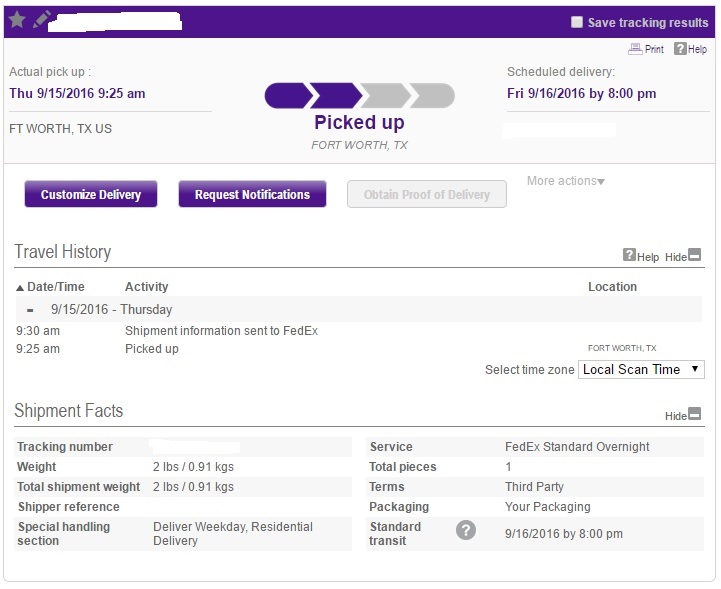
Task: Click Standard transit question mark icon
Action: (x=466, y=530)
